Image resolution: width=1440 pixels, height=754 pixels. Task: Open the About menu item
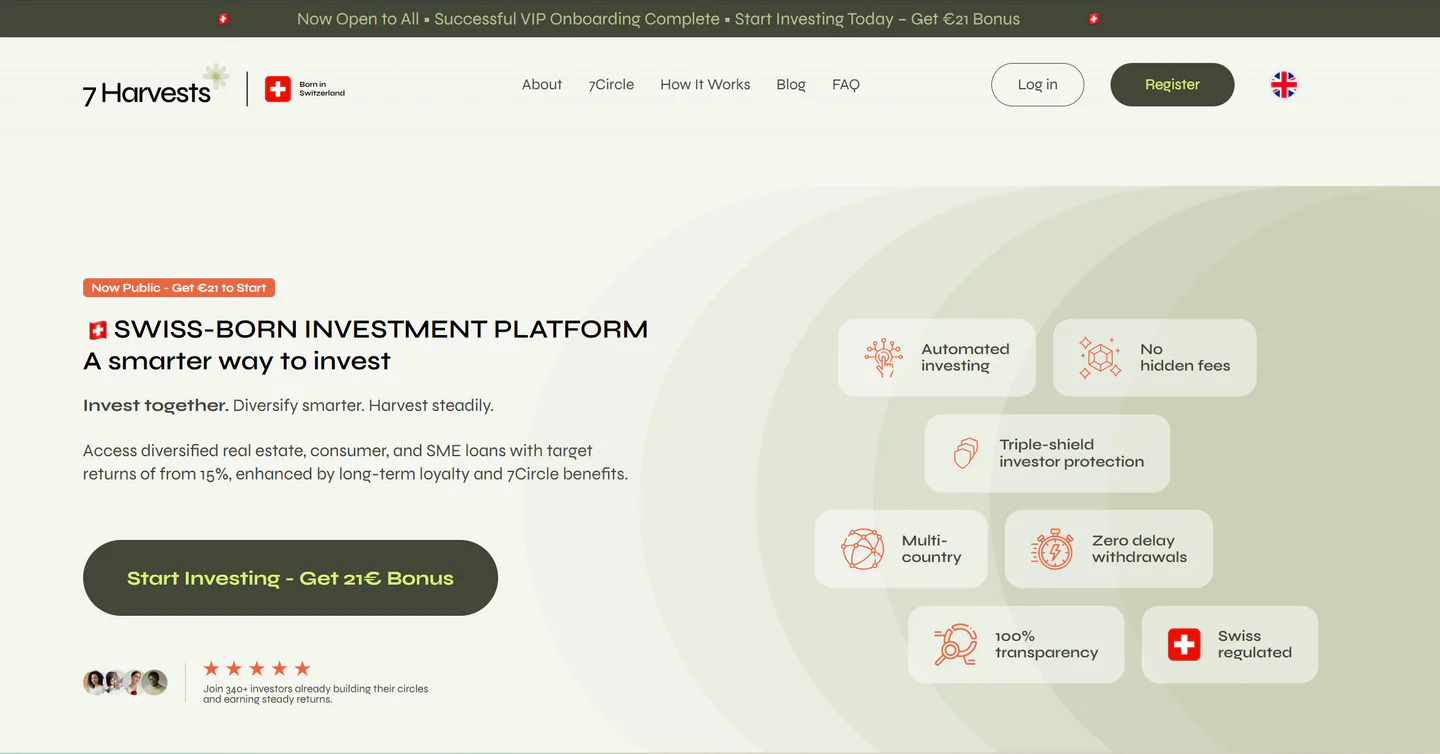[x=542, y=85]
